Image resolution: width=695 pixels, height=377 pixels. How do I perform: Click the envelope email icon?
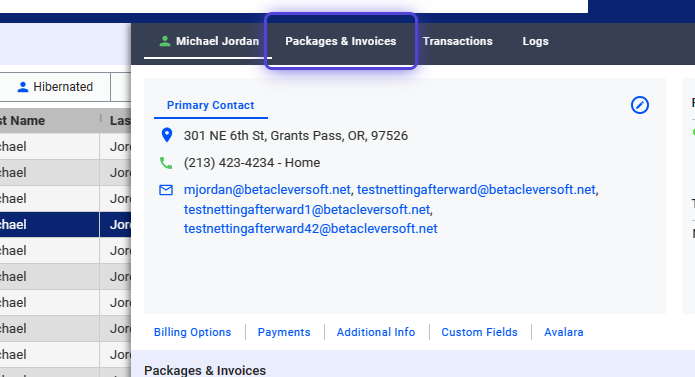tap(166, 190)
